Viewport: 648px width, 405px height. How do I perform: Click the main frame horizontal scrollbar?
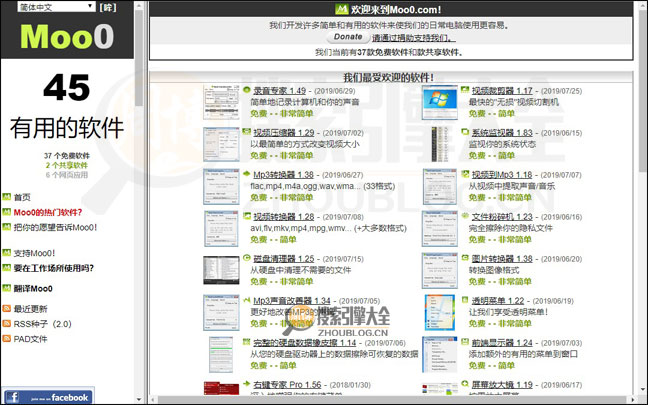(x=393, y=400)
